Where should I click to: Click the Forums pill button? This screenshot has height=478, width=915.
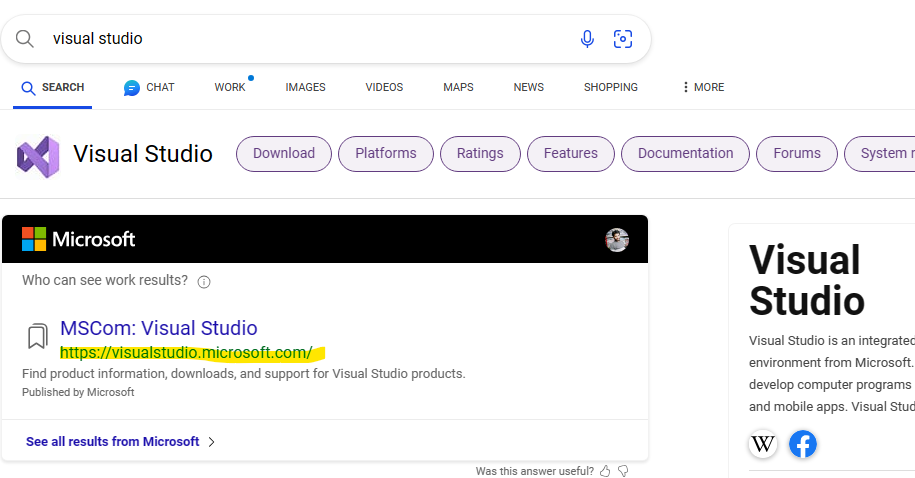click(797, 154)
